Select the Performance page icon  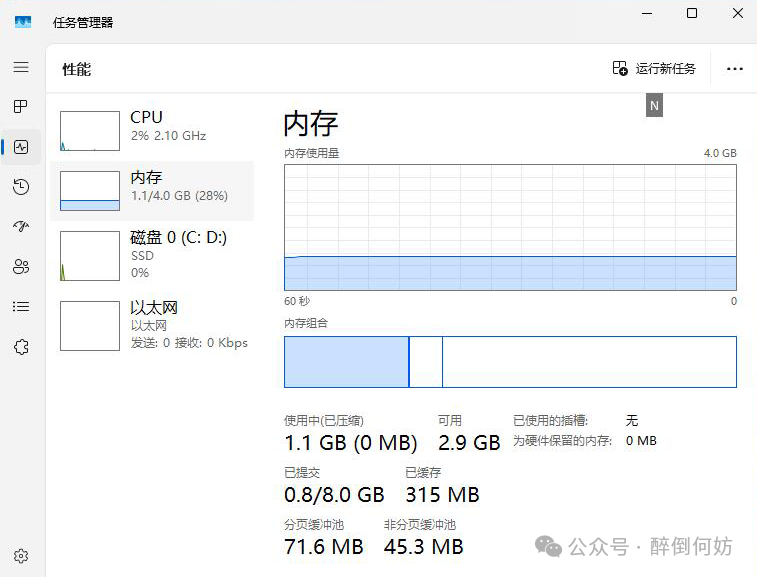(x=21, y=147)
